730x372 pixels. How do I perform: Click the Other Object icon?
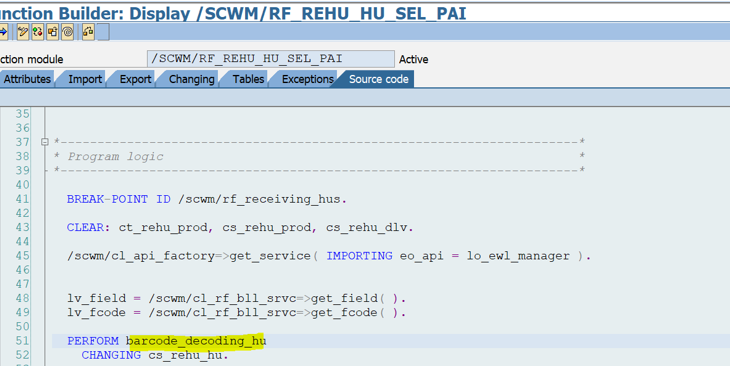click(53, 32)
